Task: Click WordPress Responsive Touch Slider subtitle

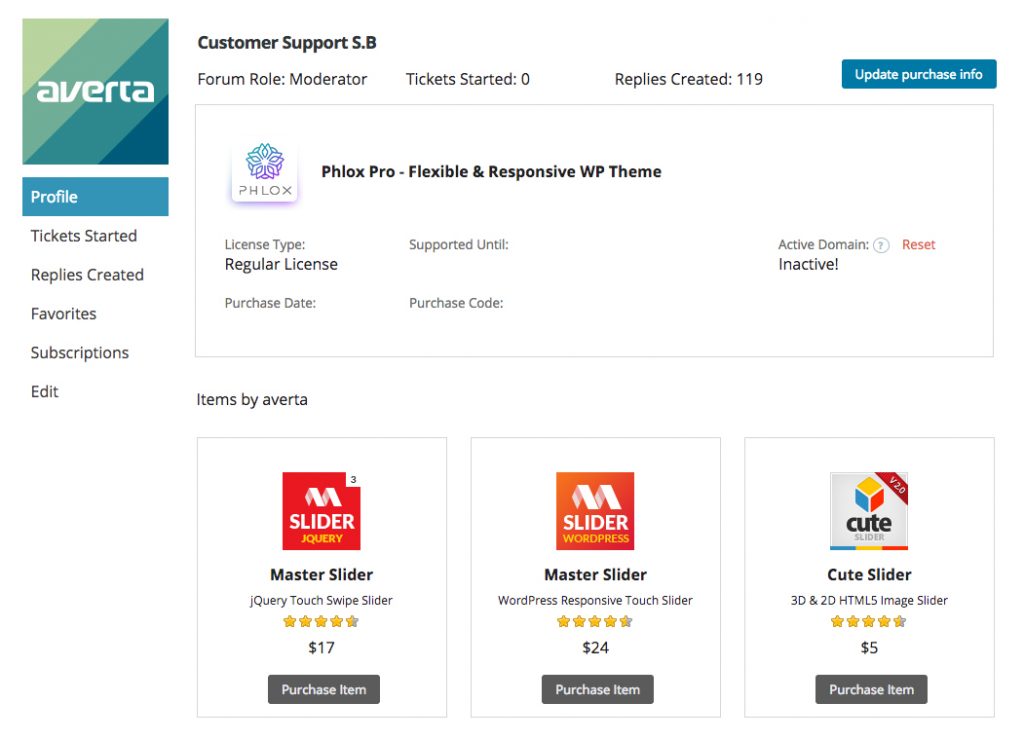Action: click(x=595, y=601)
